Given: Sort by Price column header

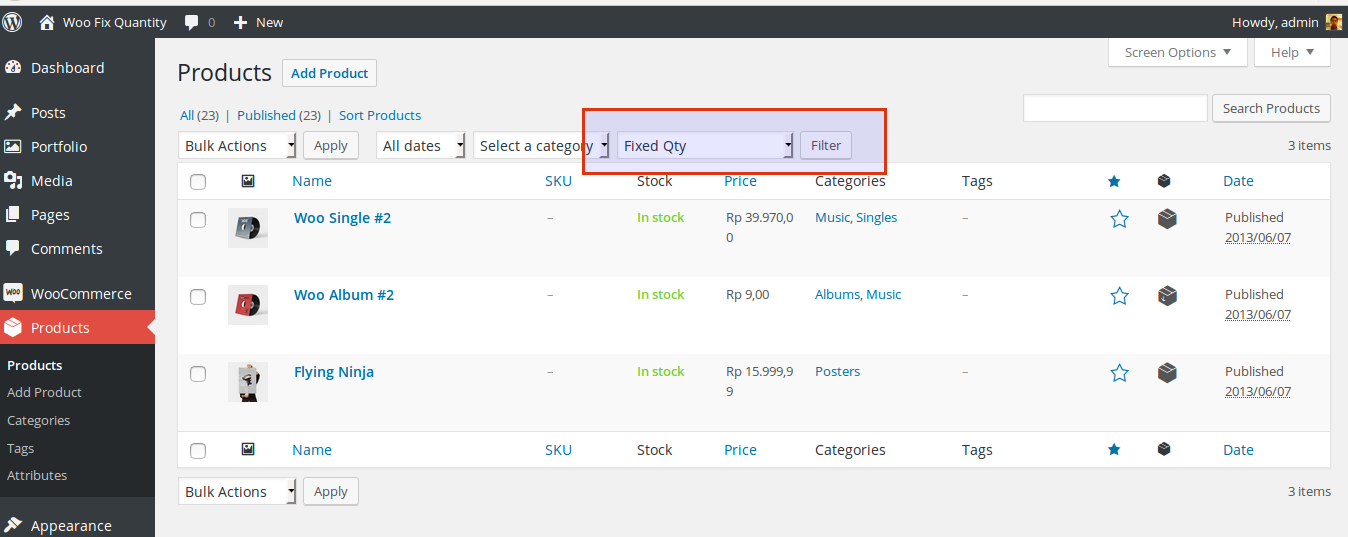Looking at the screenshot, I should click(740, 181).
